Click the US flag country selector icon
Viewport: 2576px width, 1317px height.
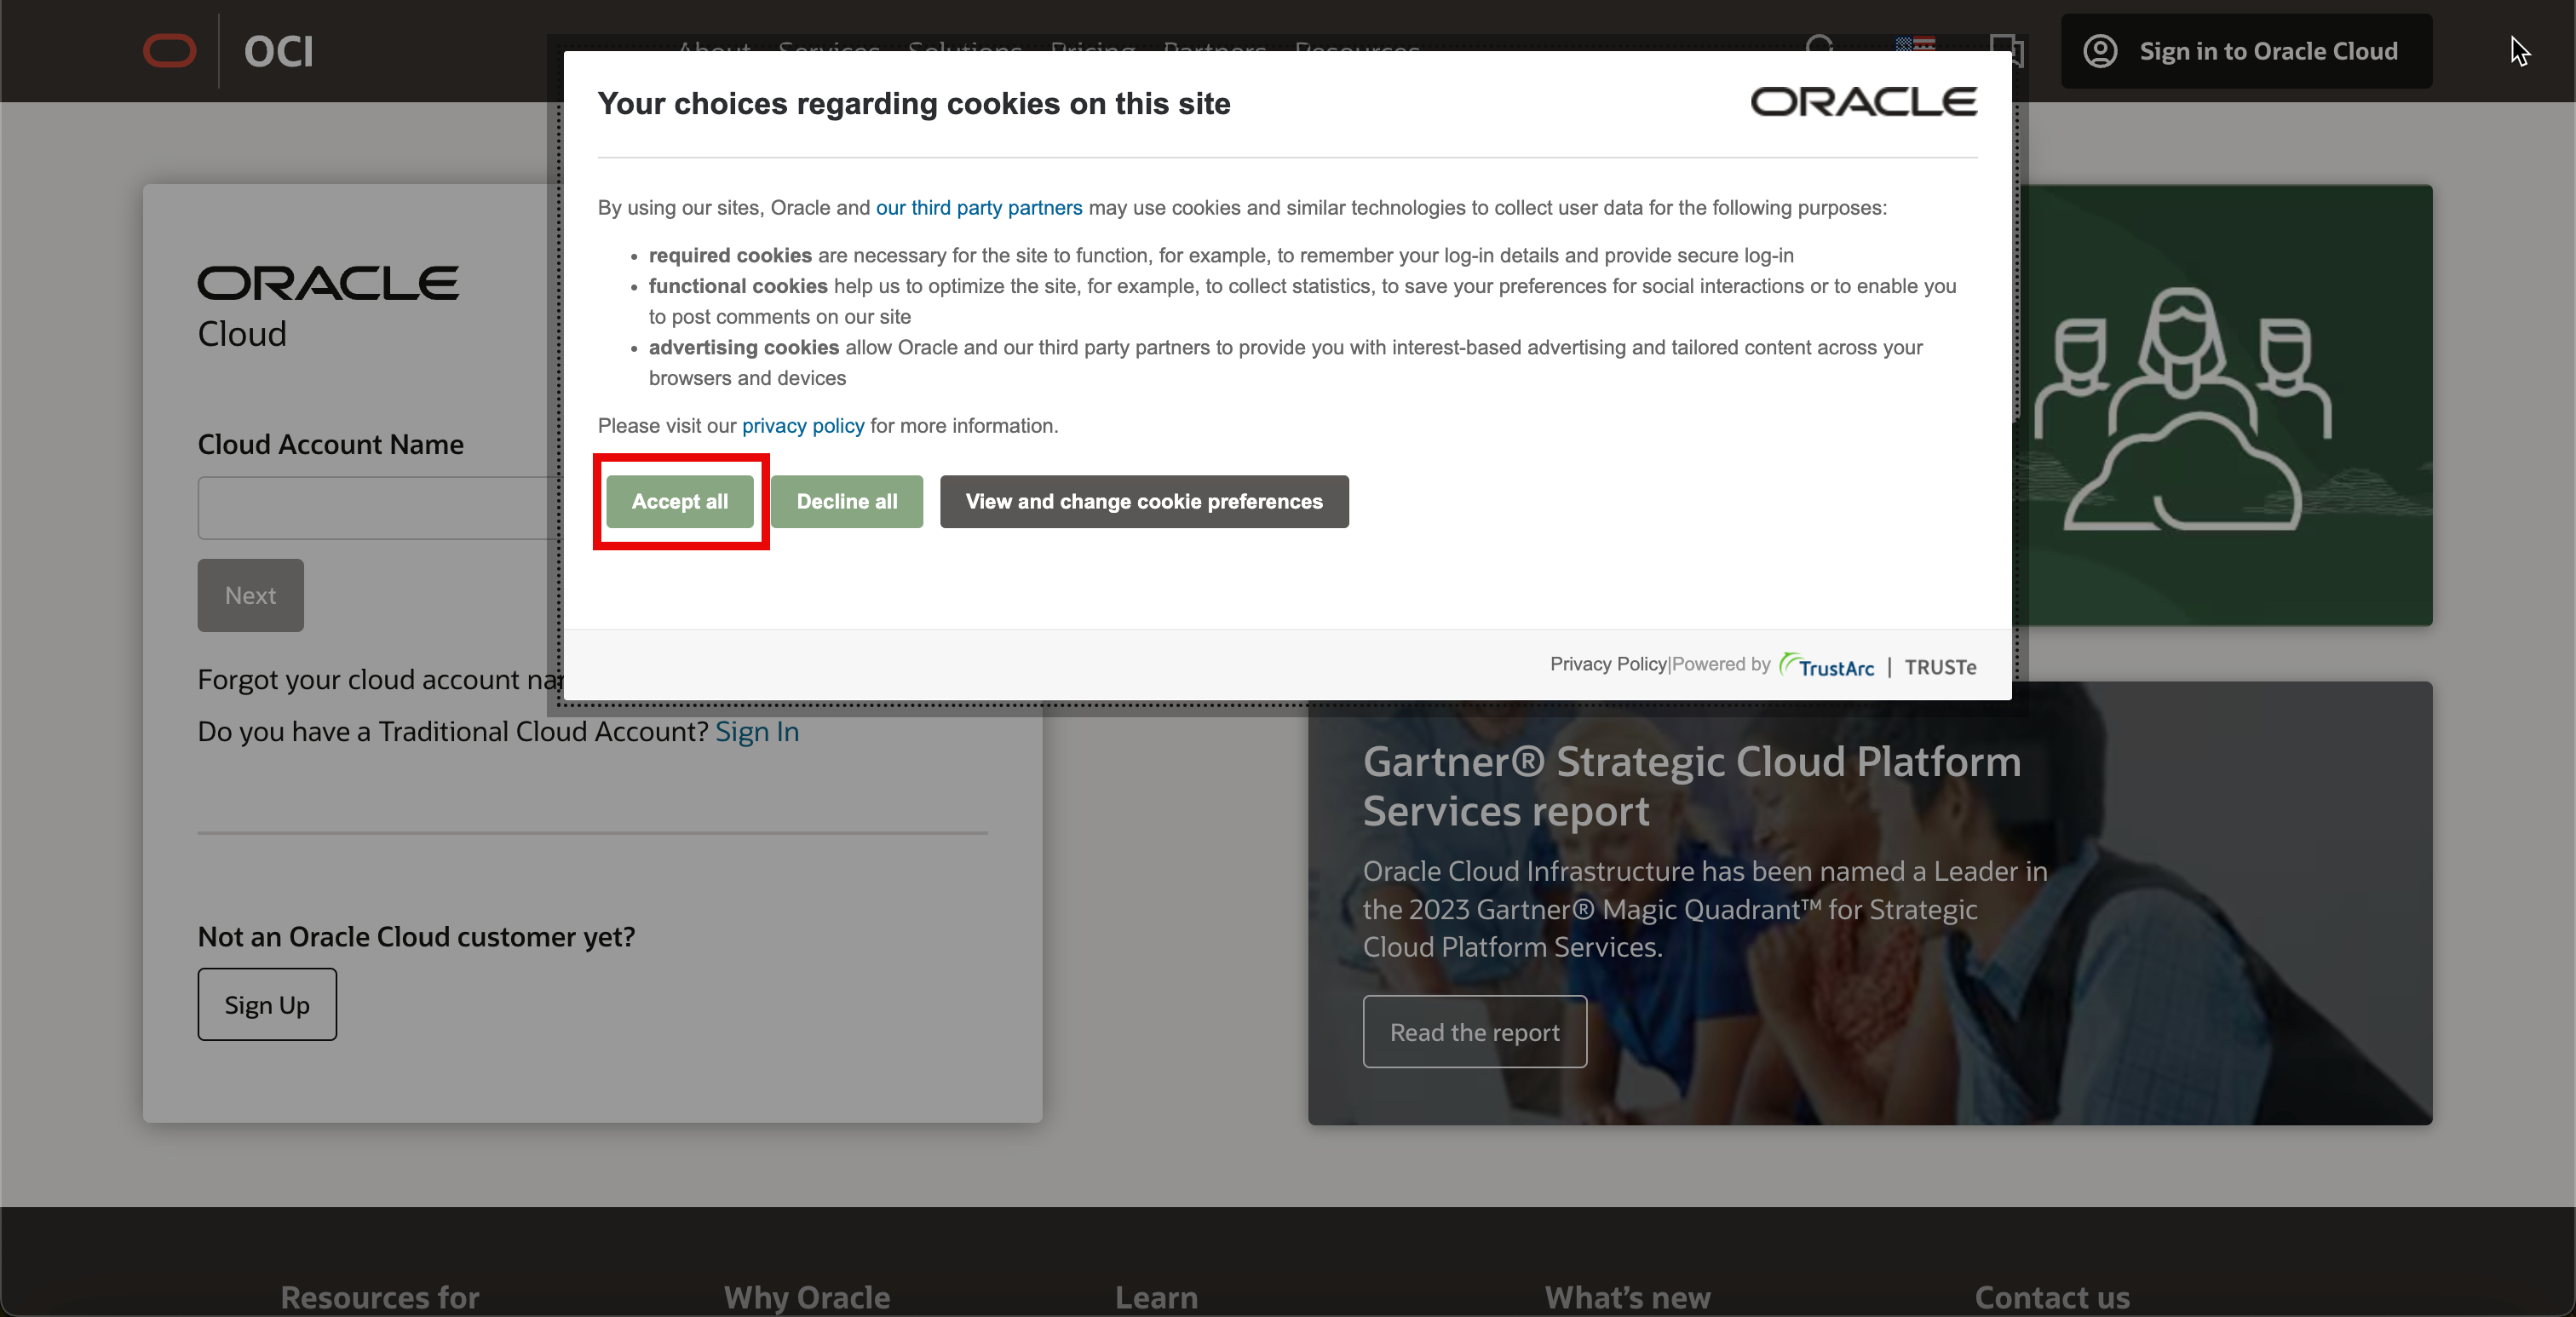1915,44
